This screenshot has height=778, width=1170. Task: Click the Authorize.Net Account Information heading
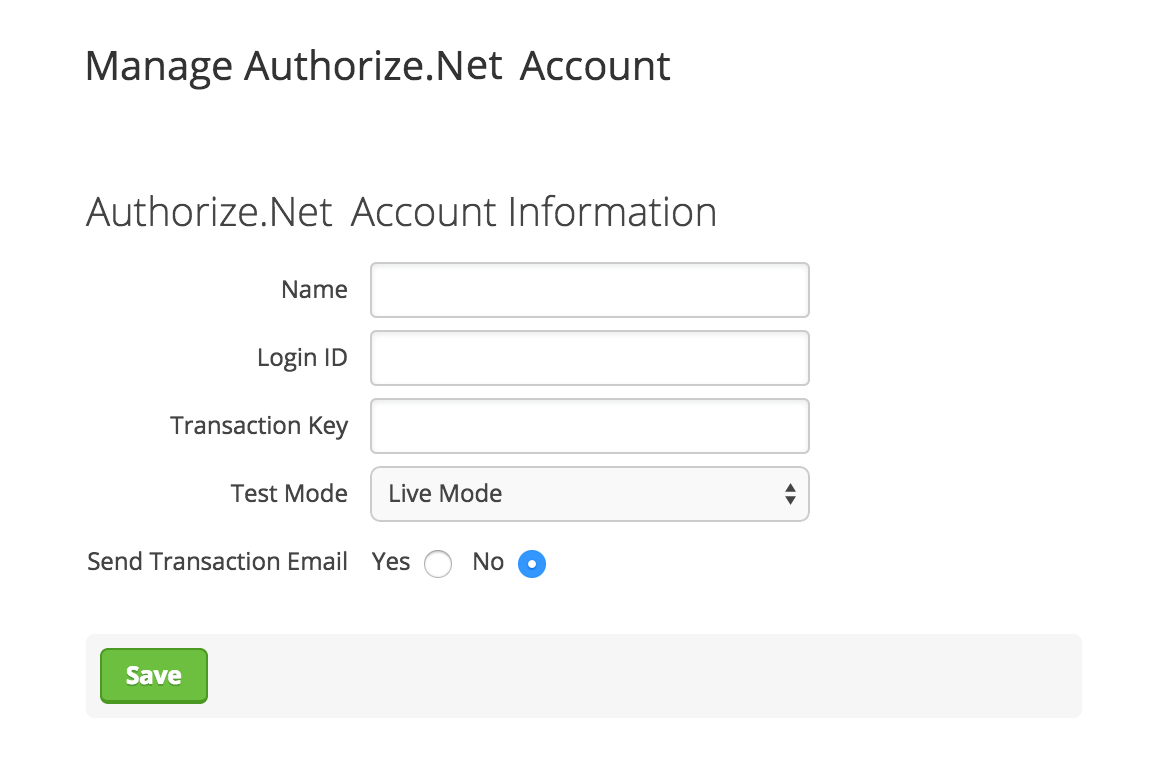click(401, 212)
